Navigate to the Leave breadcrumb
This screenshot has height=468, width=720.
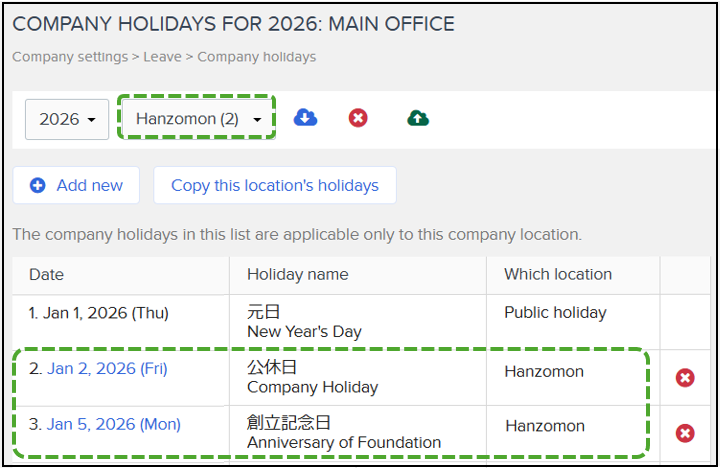pos(162,57)
